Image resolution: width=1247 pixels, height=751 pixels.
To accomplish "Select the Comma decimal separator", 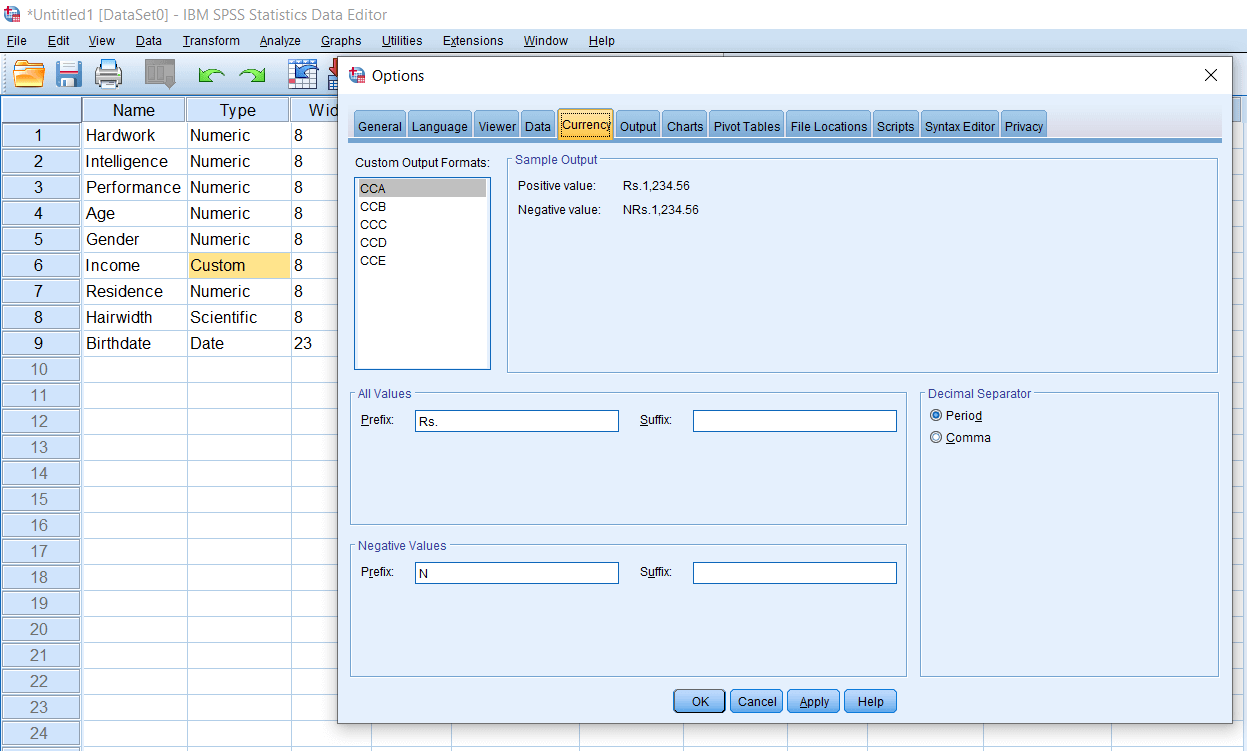I will 936,438.
